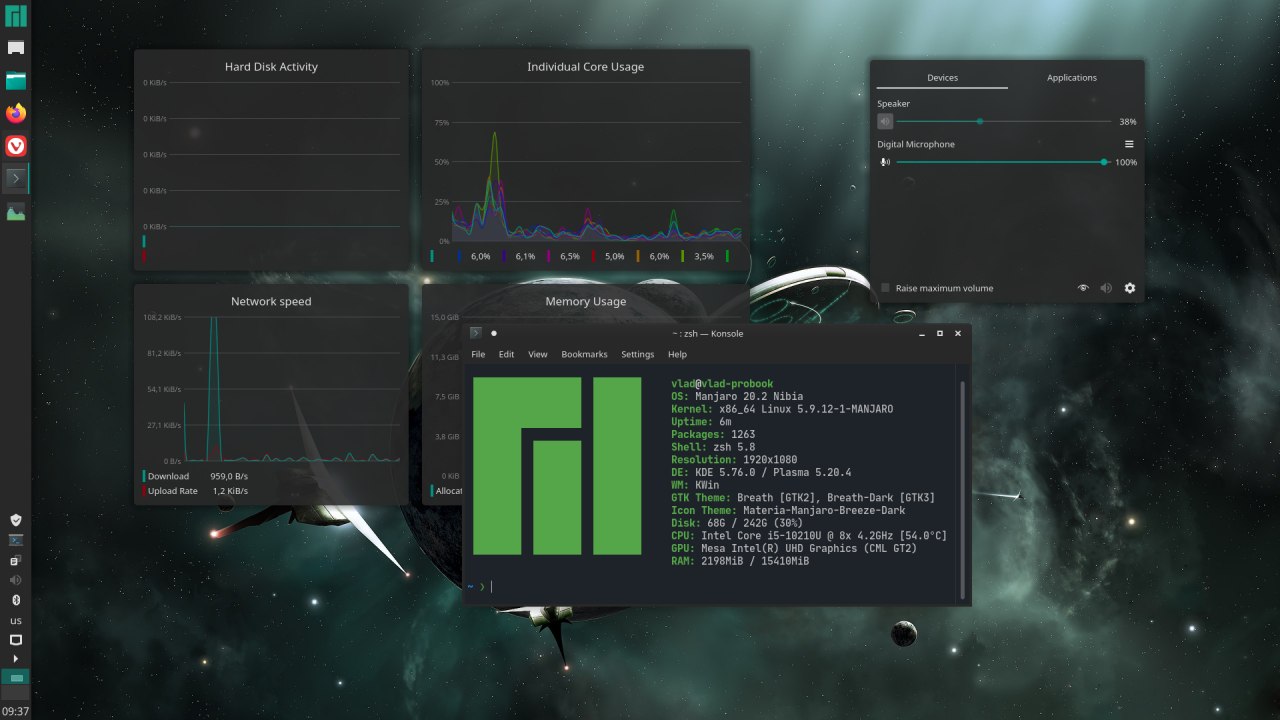Viewport: 1280px width, 720px height.
Task: Switch keyboard layout via US indicator
Action: coord(16,620)
